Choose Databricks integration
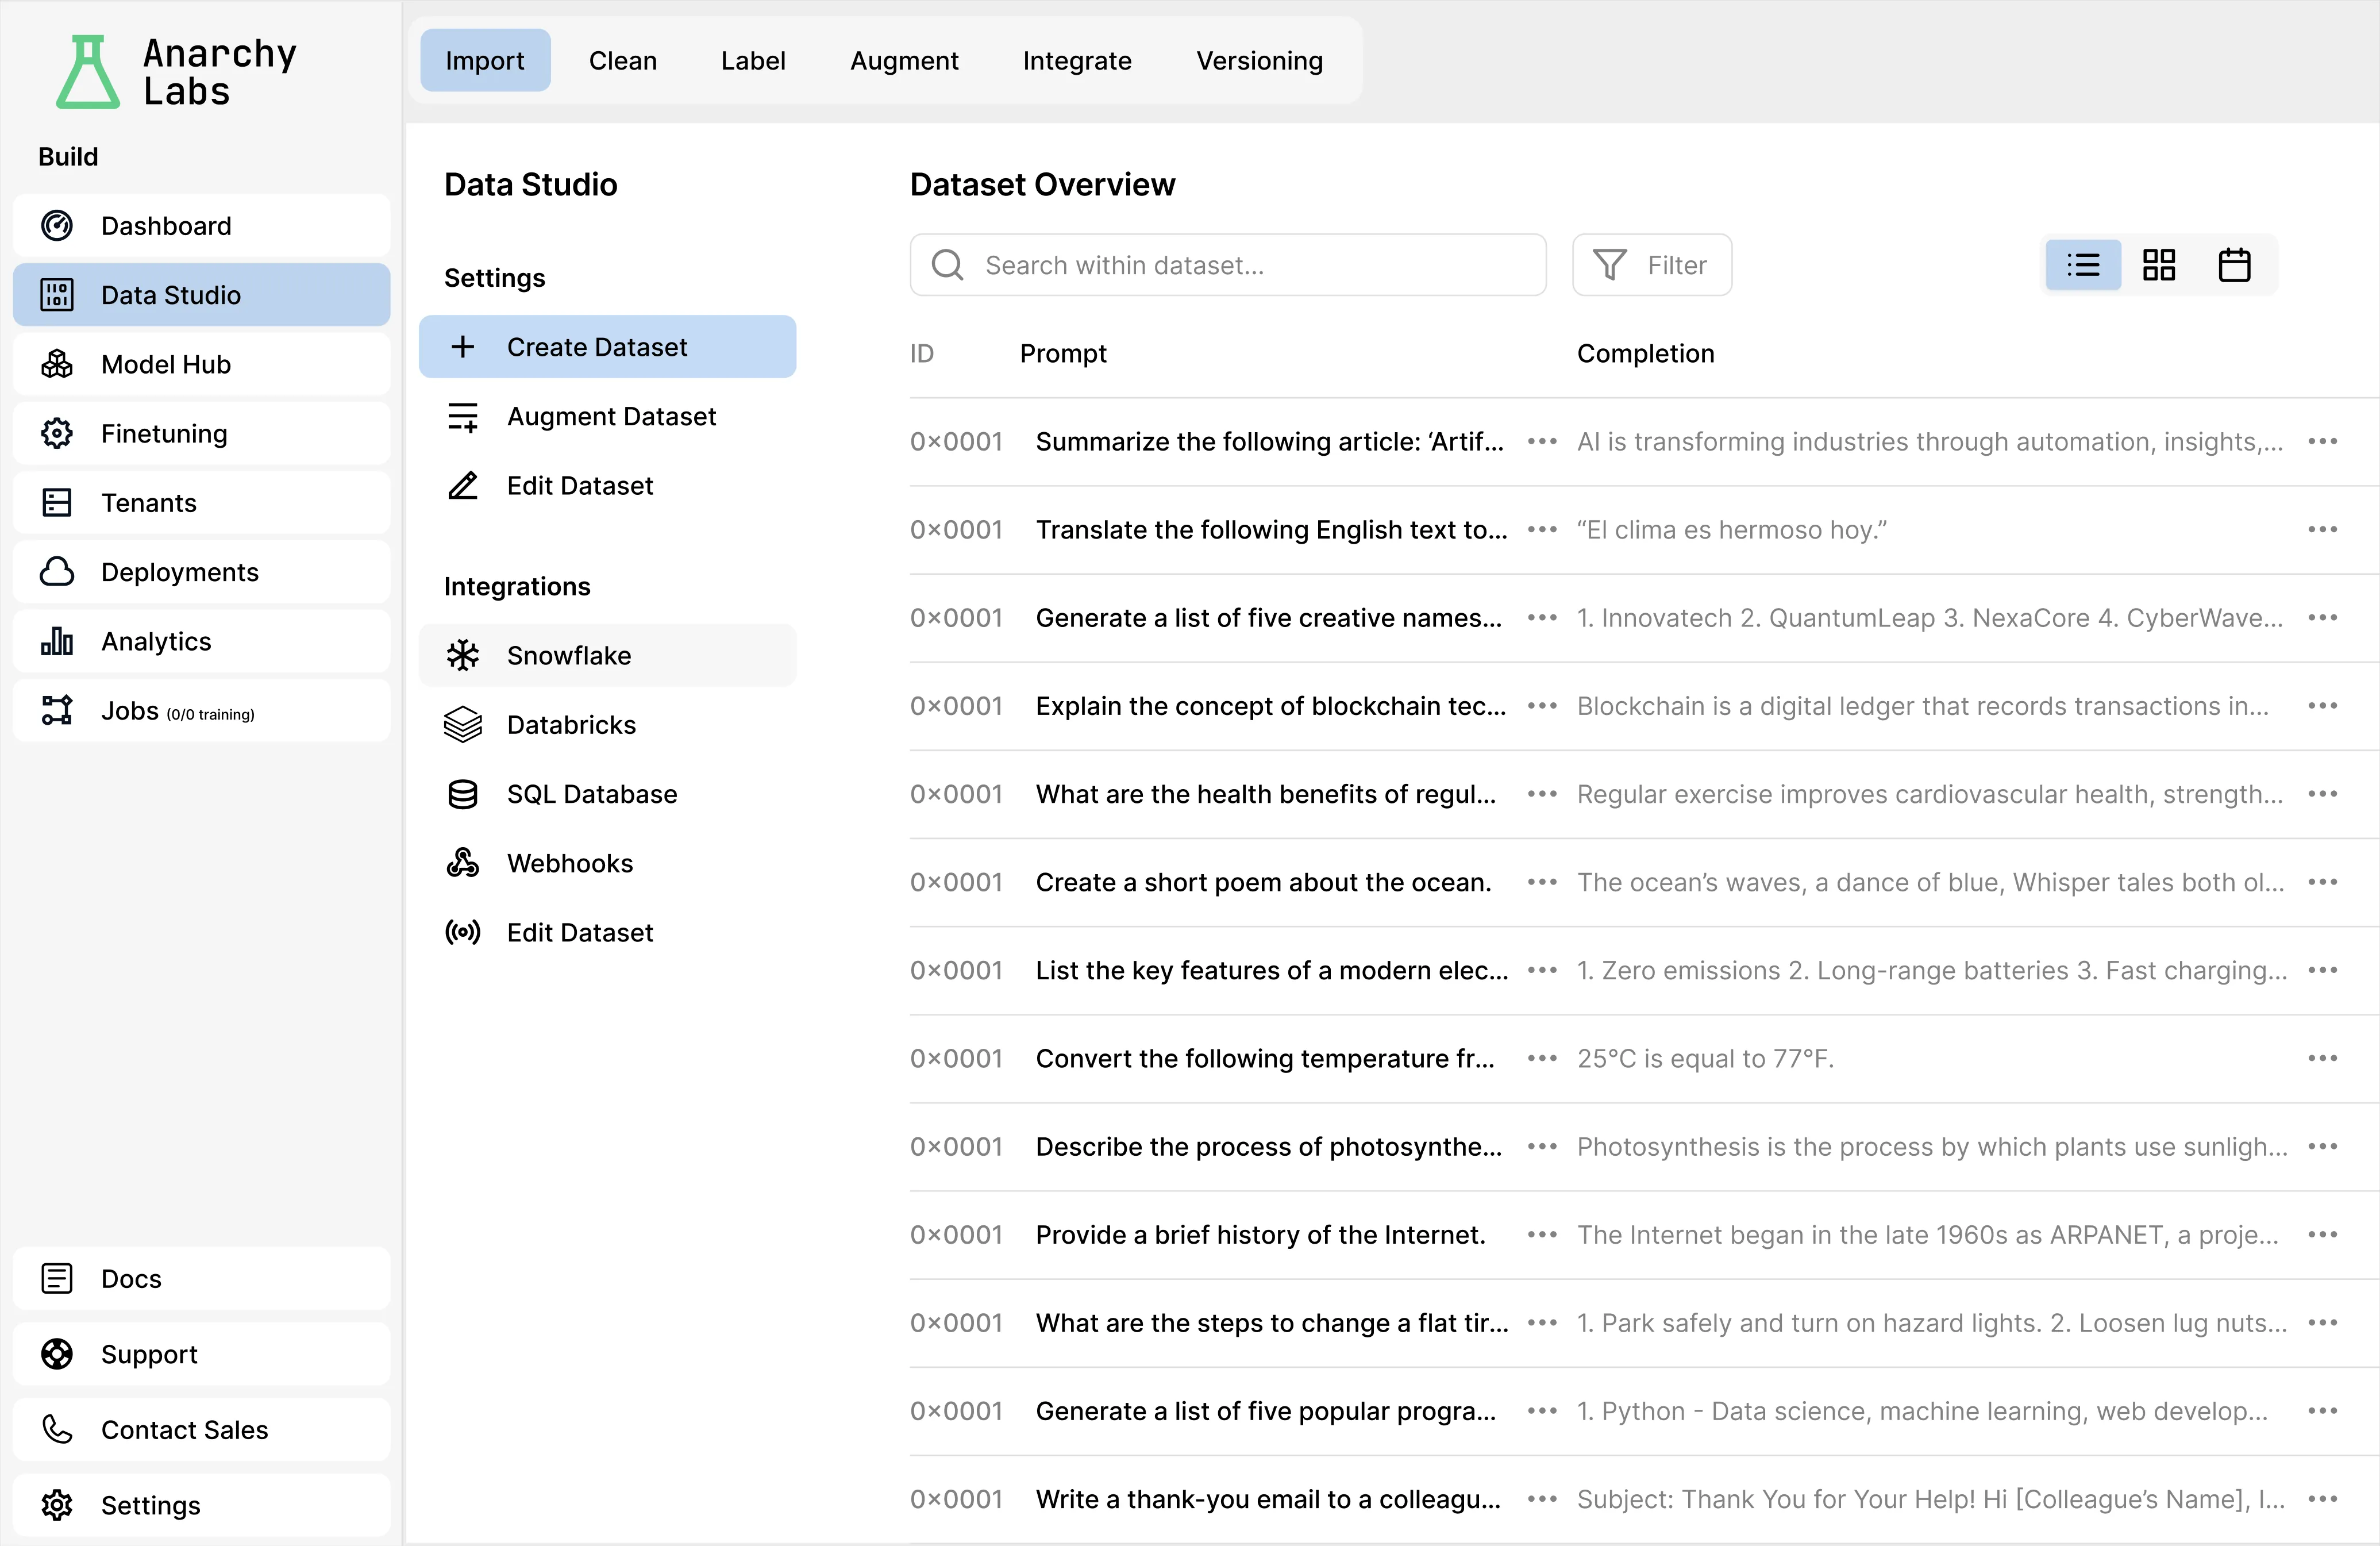Image resolution: width=2380 pixels, height=1546 pixels. [608, 724]
